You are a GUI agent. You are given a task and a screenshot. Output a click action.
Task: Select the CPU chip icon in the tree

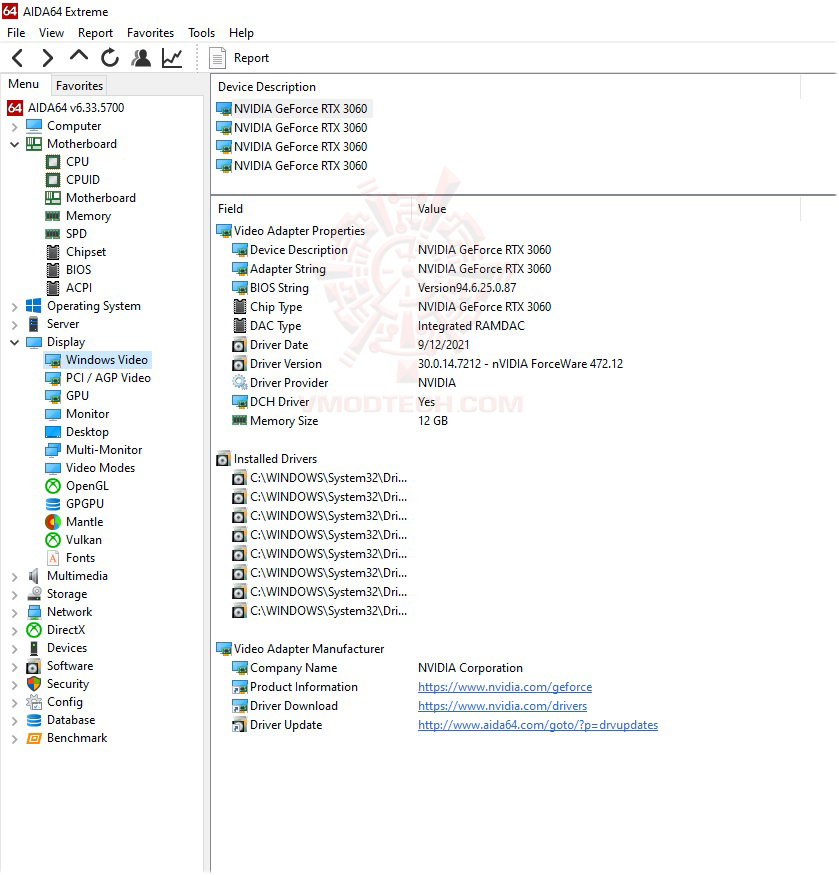click(53, 162)
